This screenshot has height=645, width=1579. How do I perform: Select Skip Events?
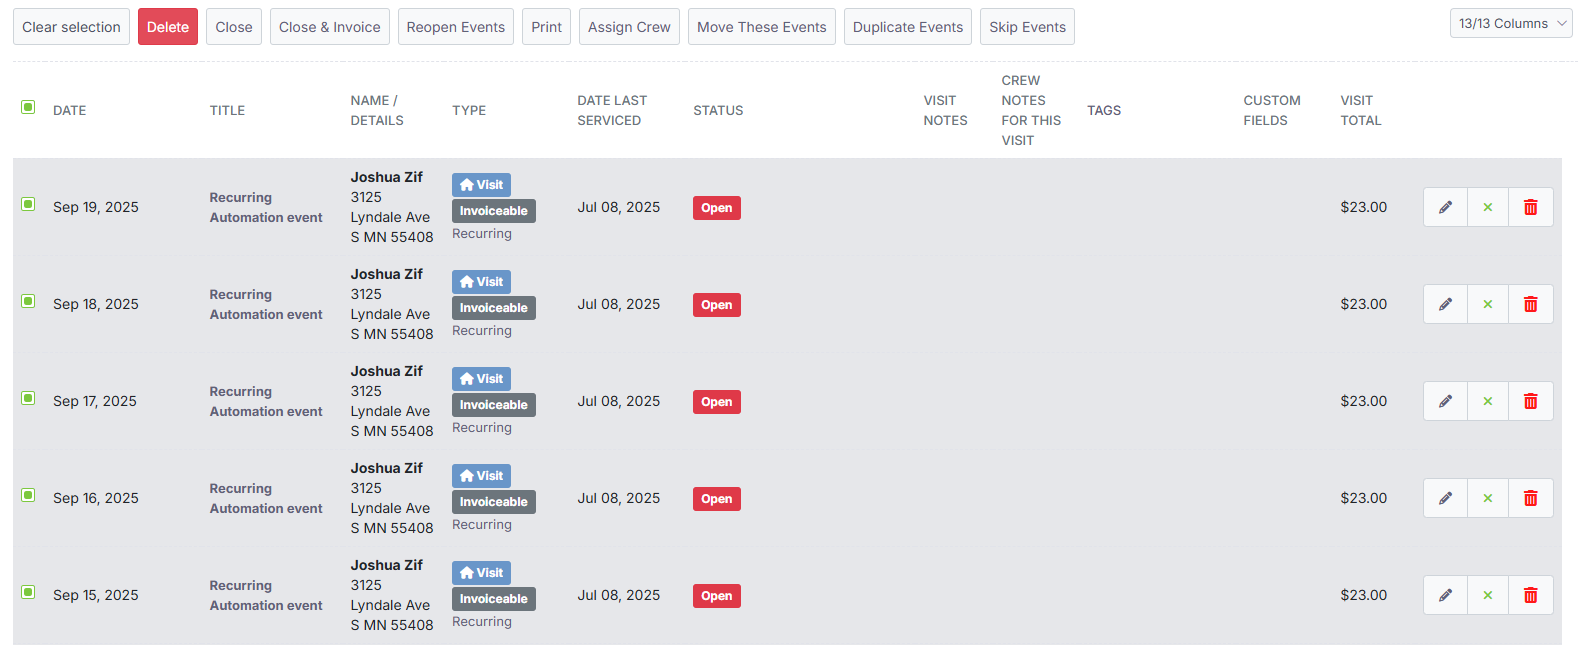pos(1027,26)
